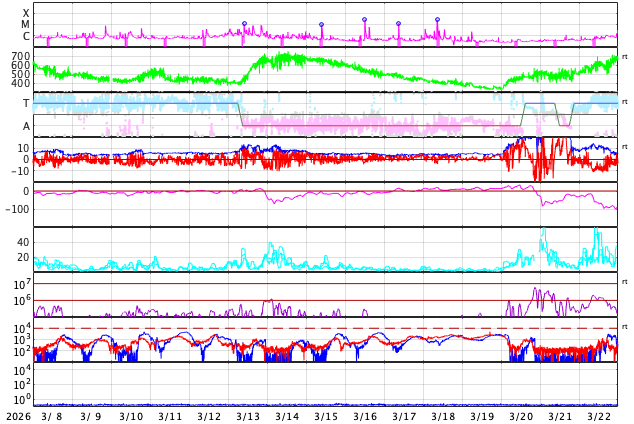Click the 3/20 date label

tap(521, 416)
